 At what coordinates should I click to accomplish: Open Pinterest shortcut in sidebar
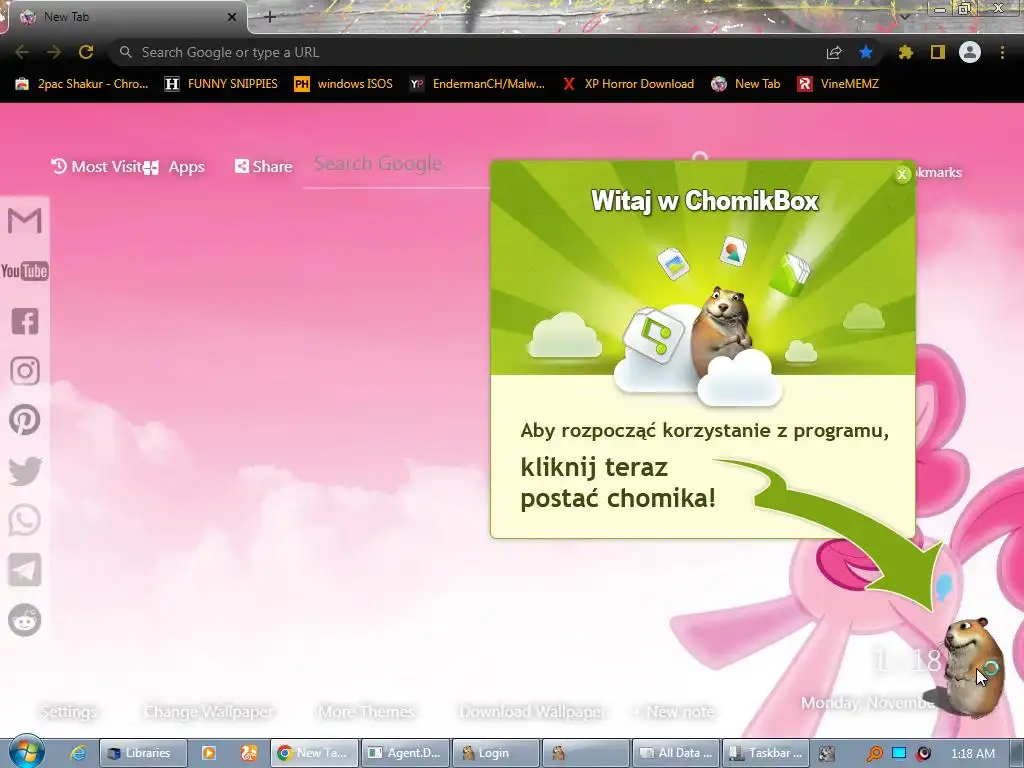[25, 420]
